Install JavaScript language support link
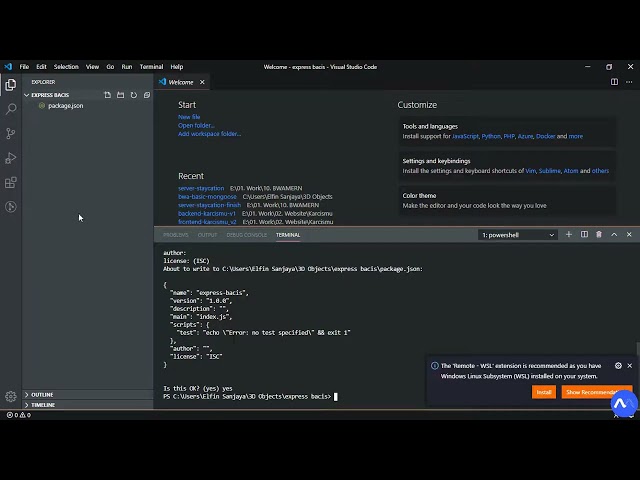The width and height of the screenshot is (640, 480). click(x=465, y=136)
